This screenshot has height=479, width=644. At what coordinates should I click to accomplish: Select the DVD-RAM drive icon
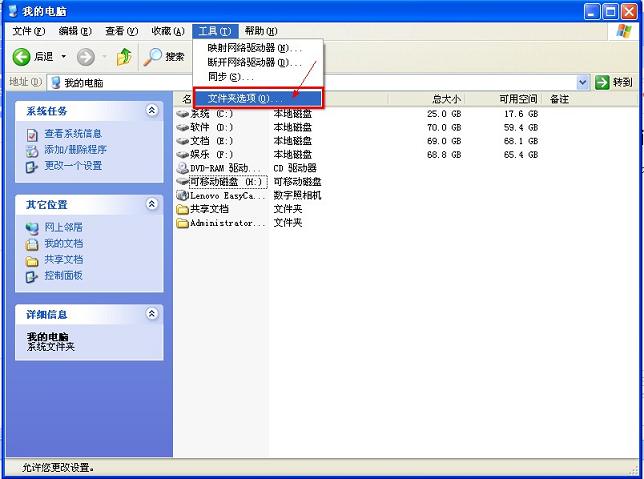(182, 168)
